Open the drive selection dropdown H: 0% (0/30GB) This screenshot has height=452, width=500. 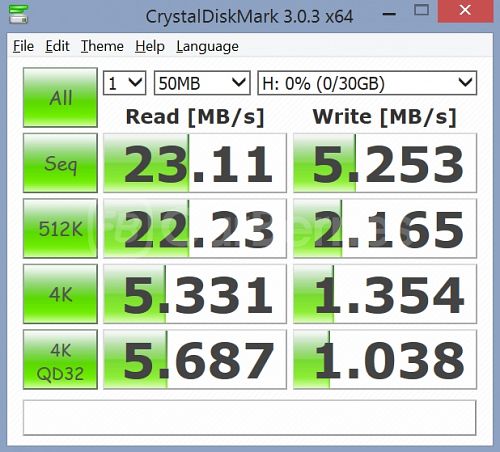[367, 83]
